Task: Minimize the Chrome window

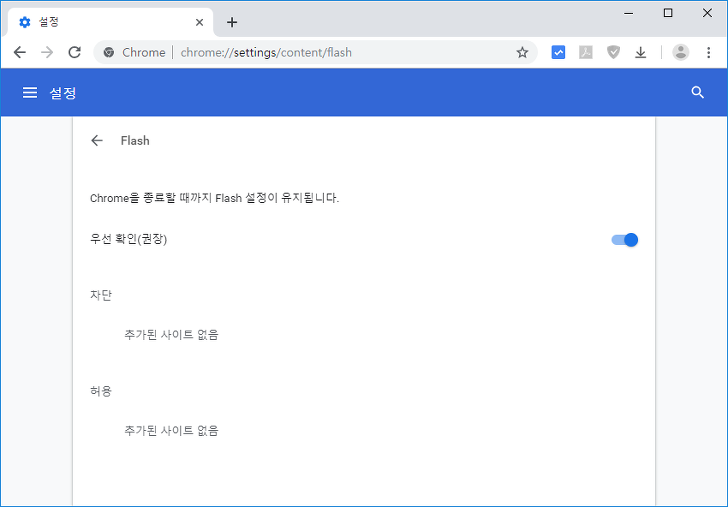Action: coord(629,13)
